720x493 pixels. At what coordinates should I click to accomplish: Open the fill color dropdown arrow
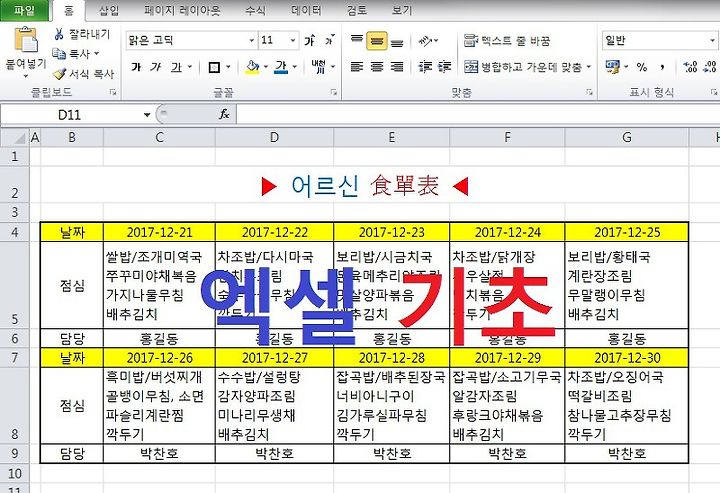click(266, 67)
